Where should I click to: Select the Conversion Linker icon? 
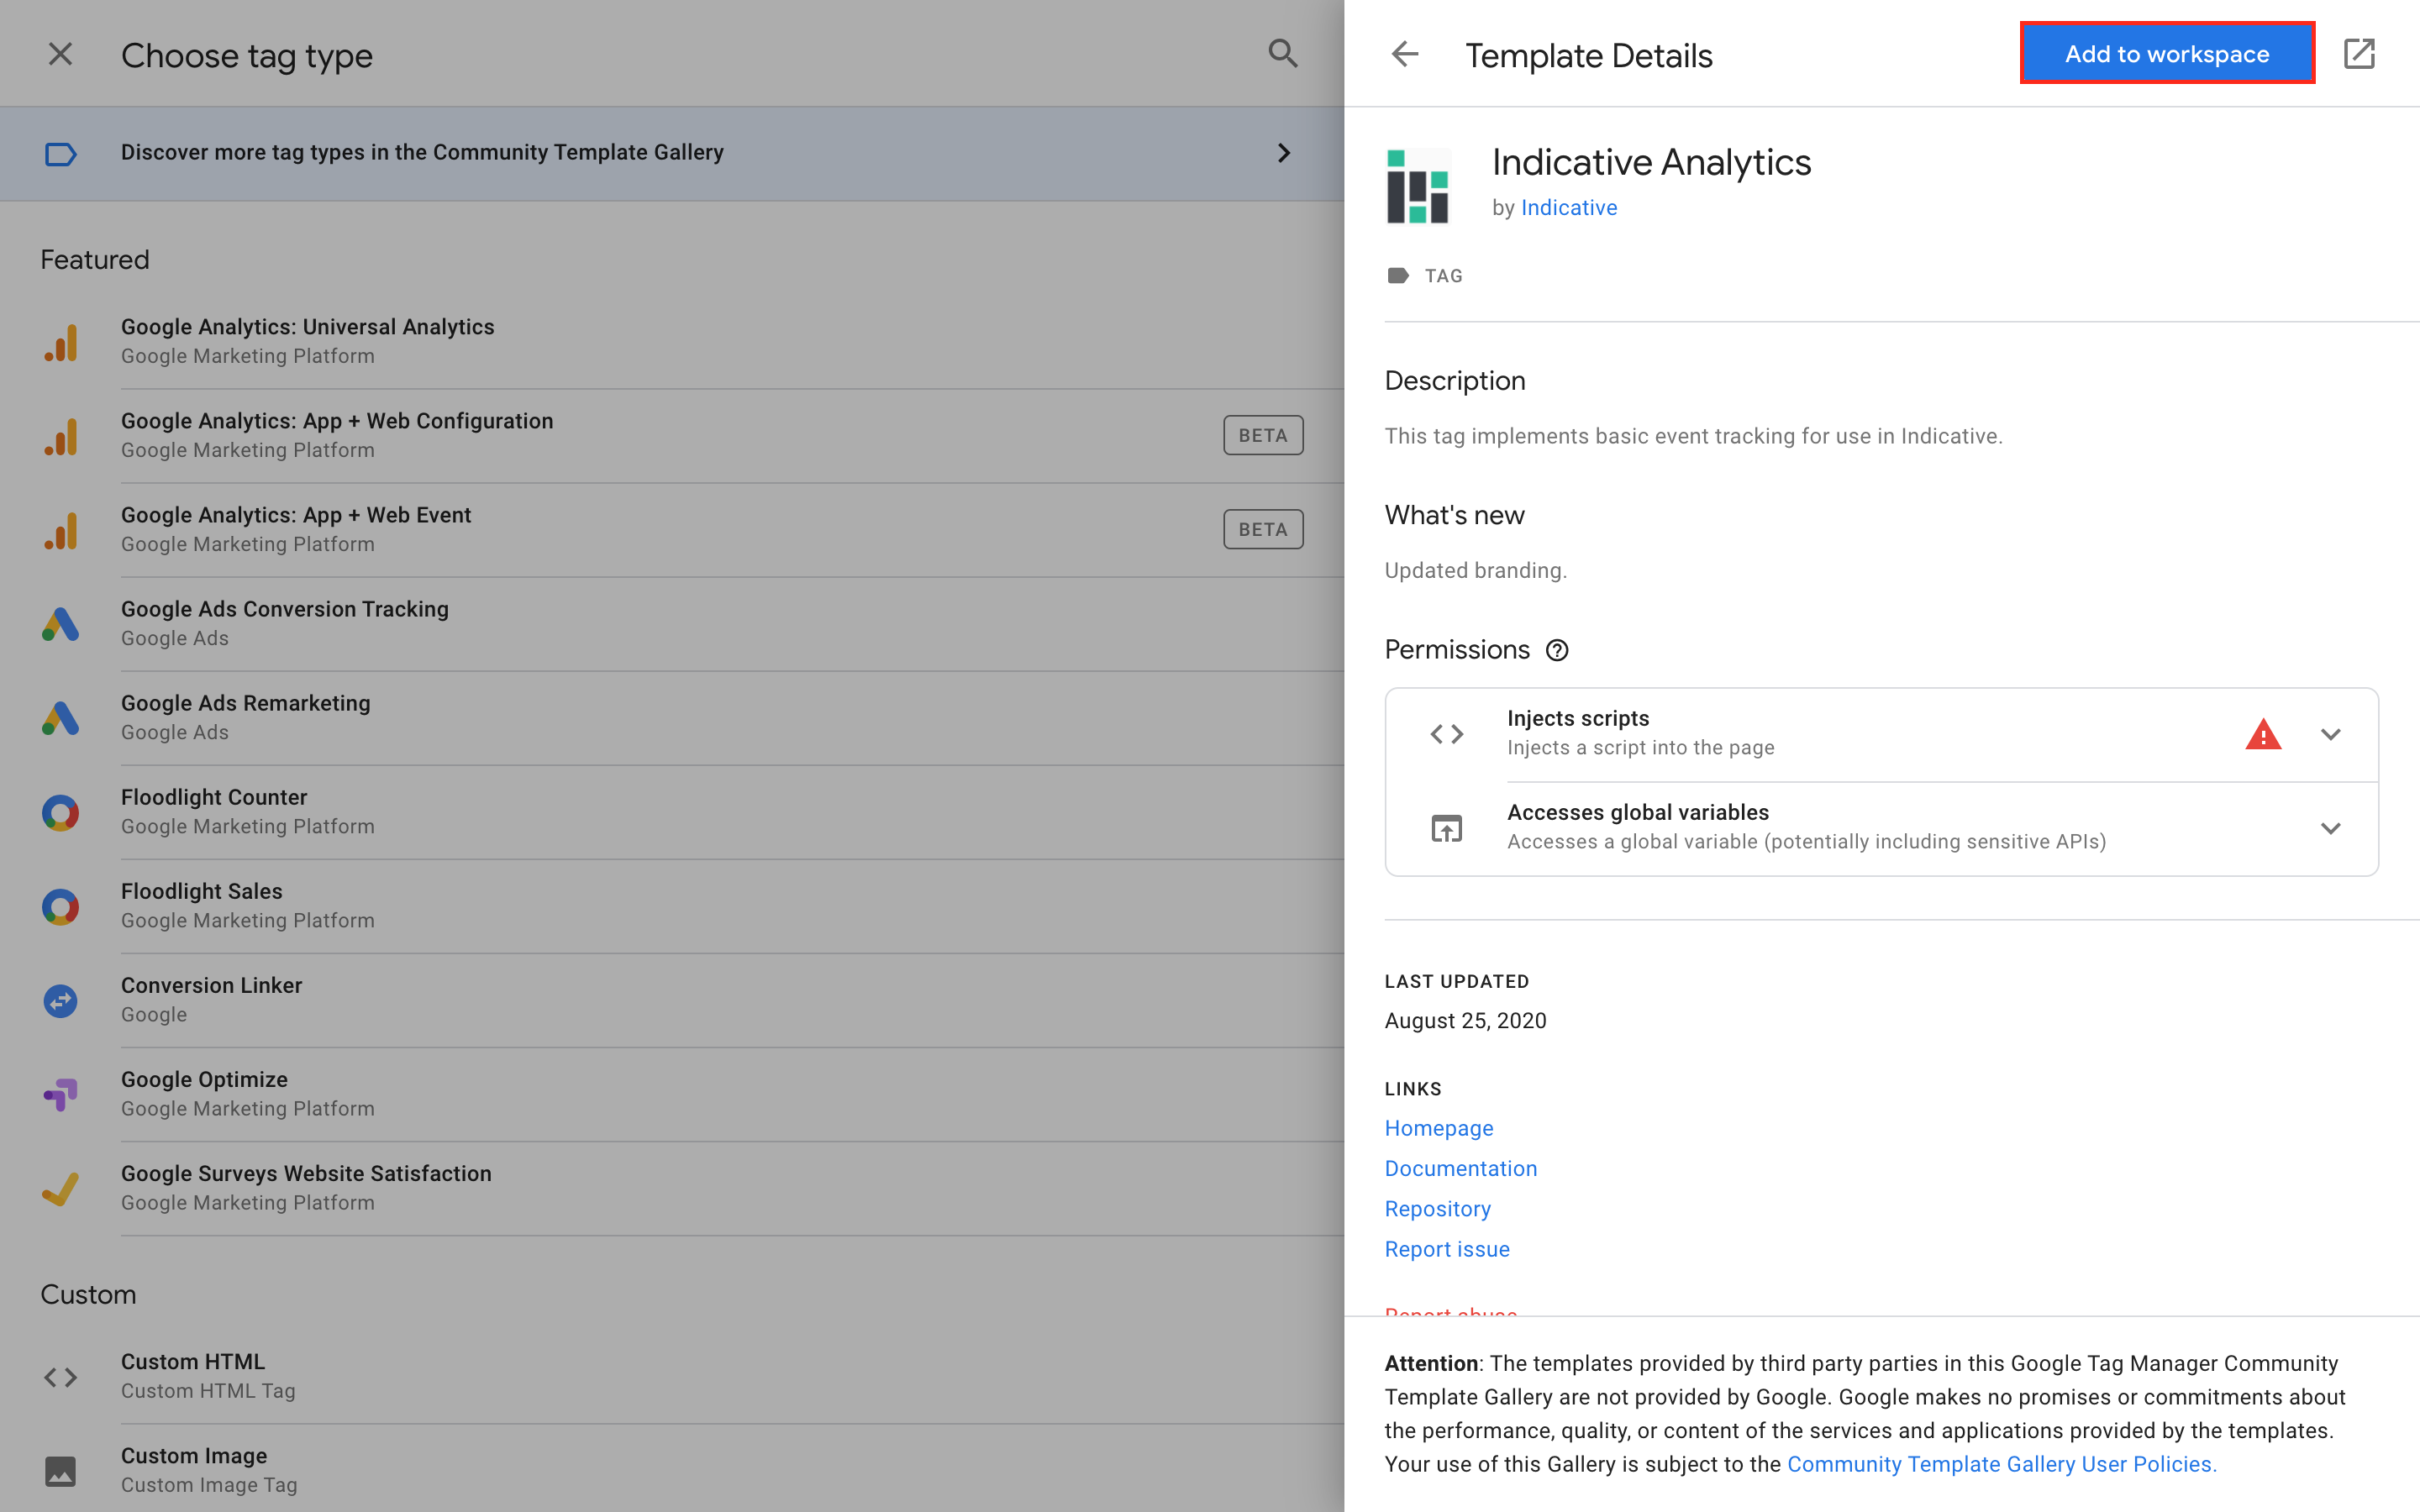pos(60,1000)
